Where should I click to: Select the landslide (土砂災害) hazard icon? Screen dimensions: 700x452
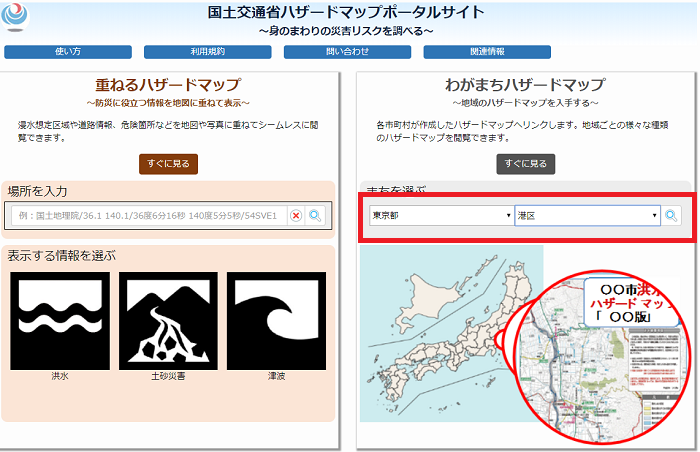coord(168,321)
